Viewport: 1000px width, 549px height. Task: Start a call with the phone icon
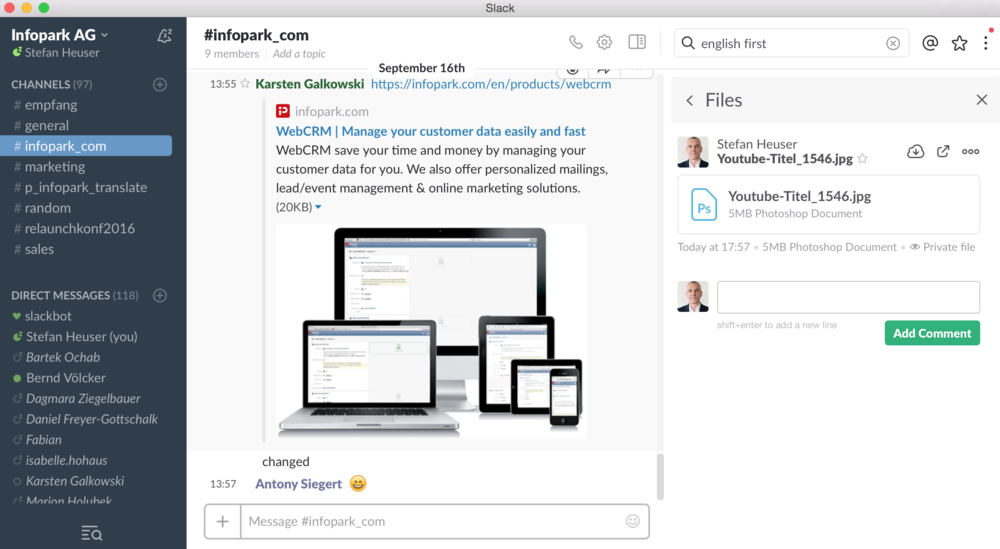575,42
